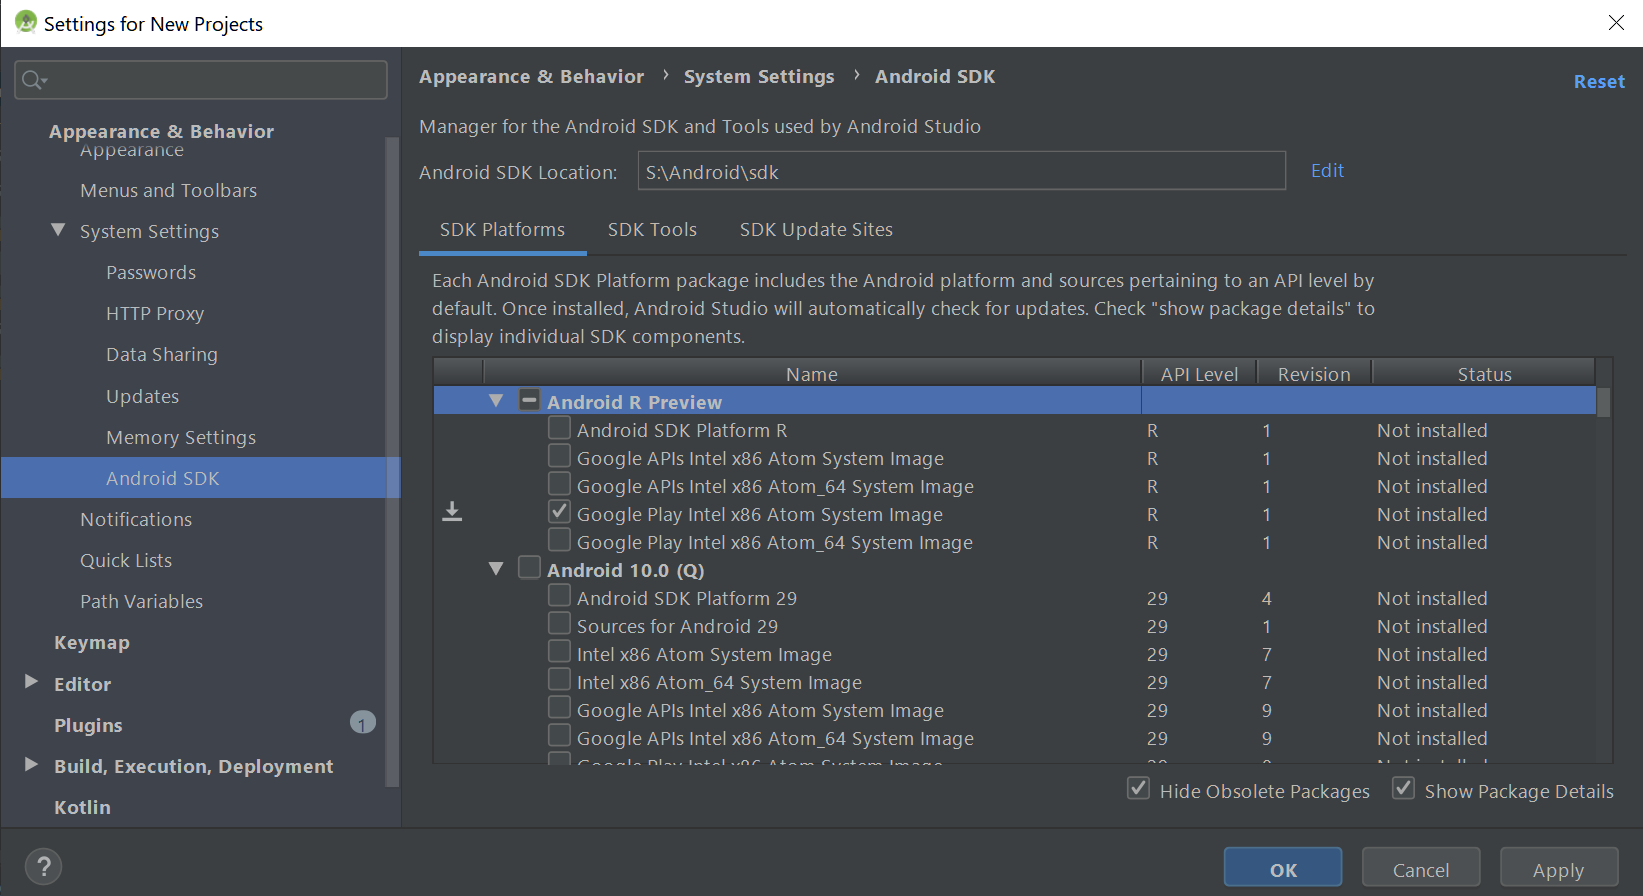Click the API Level column header
1643x896 pixels.
(1199, 374)
